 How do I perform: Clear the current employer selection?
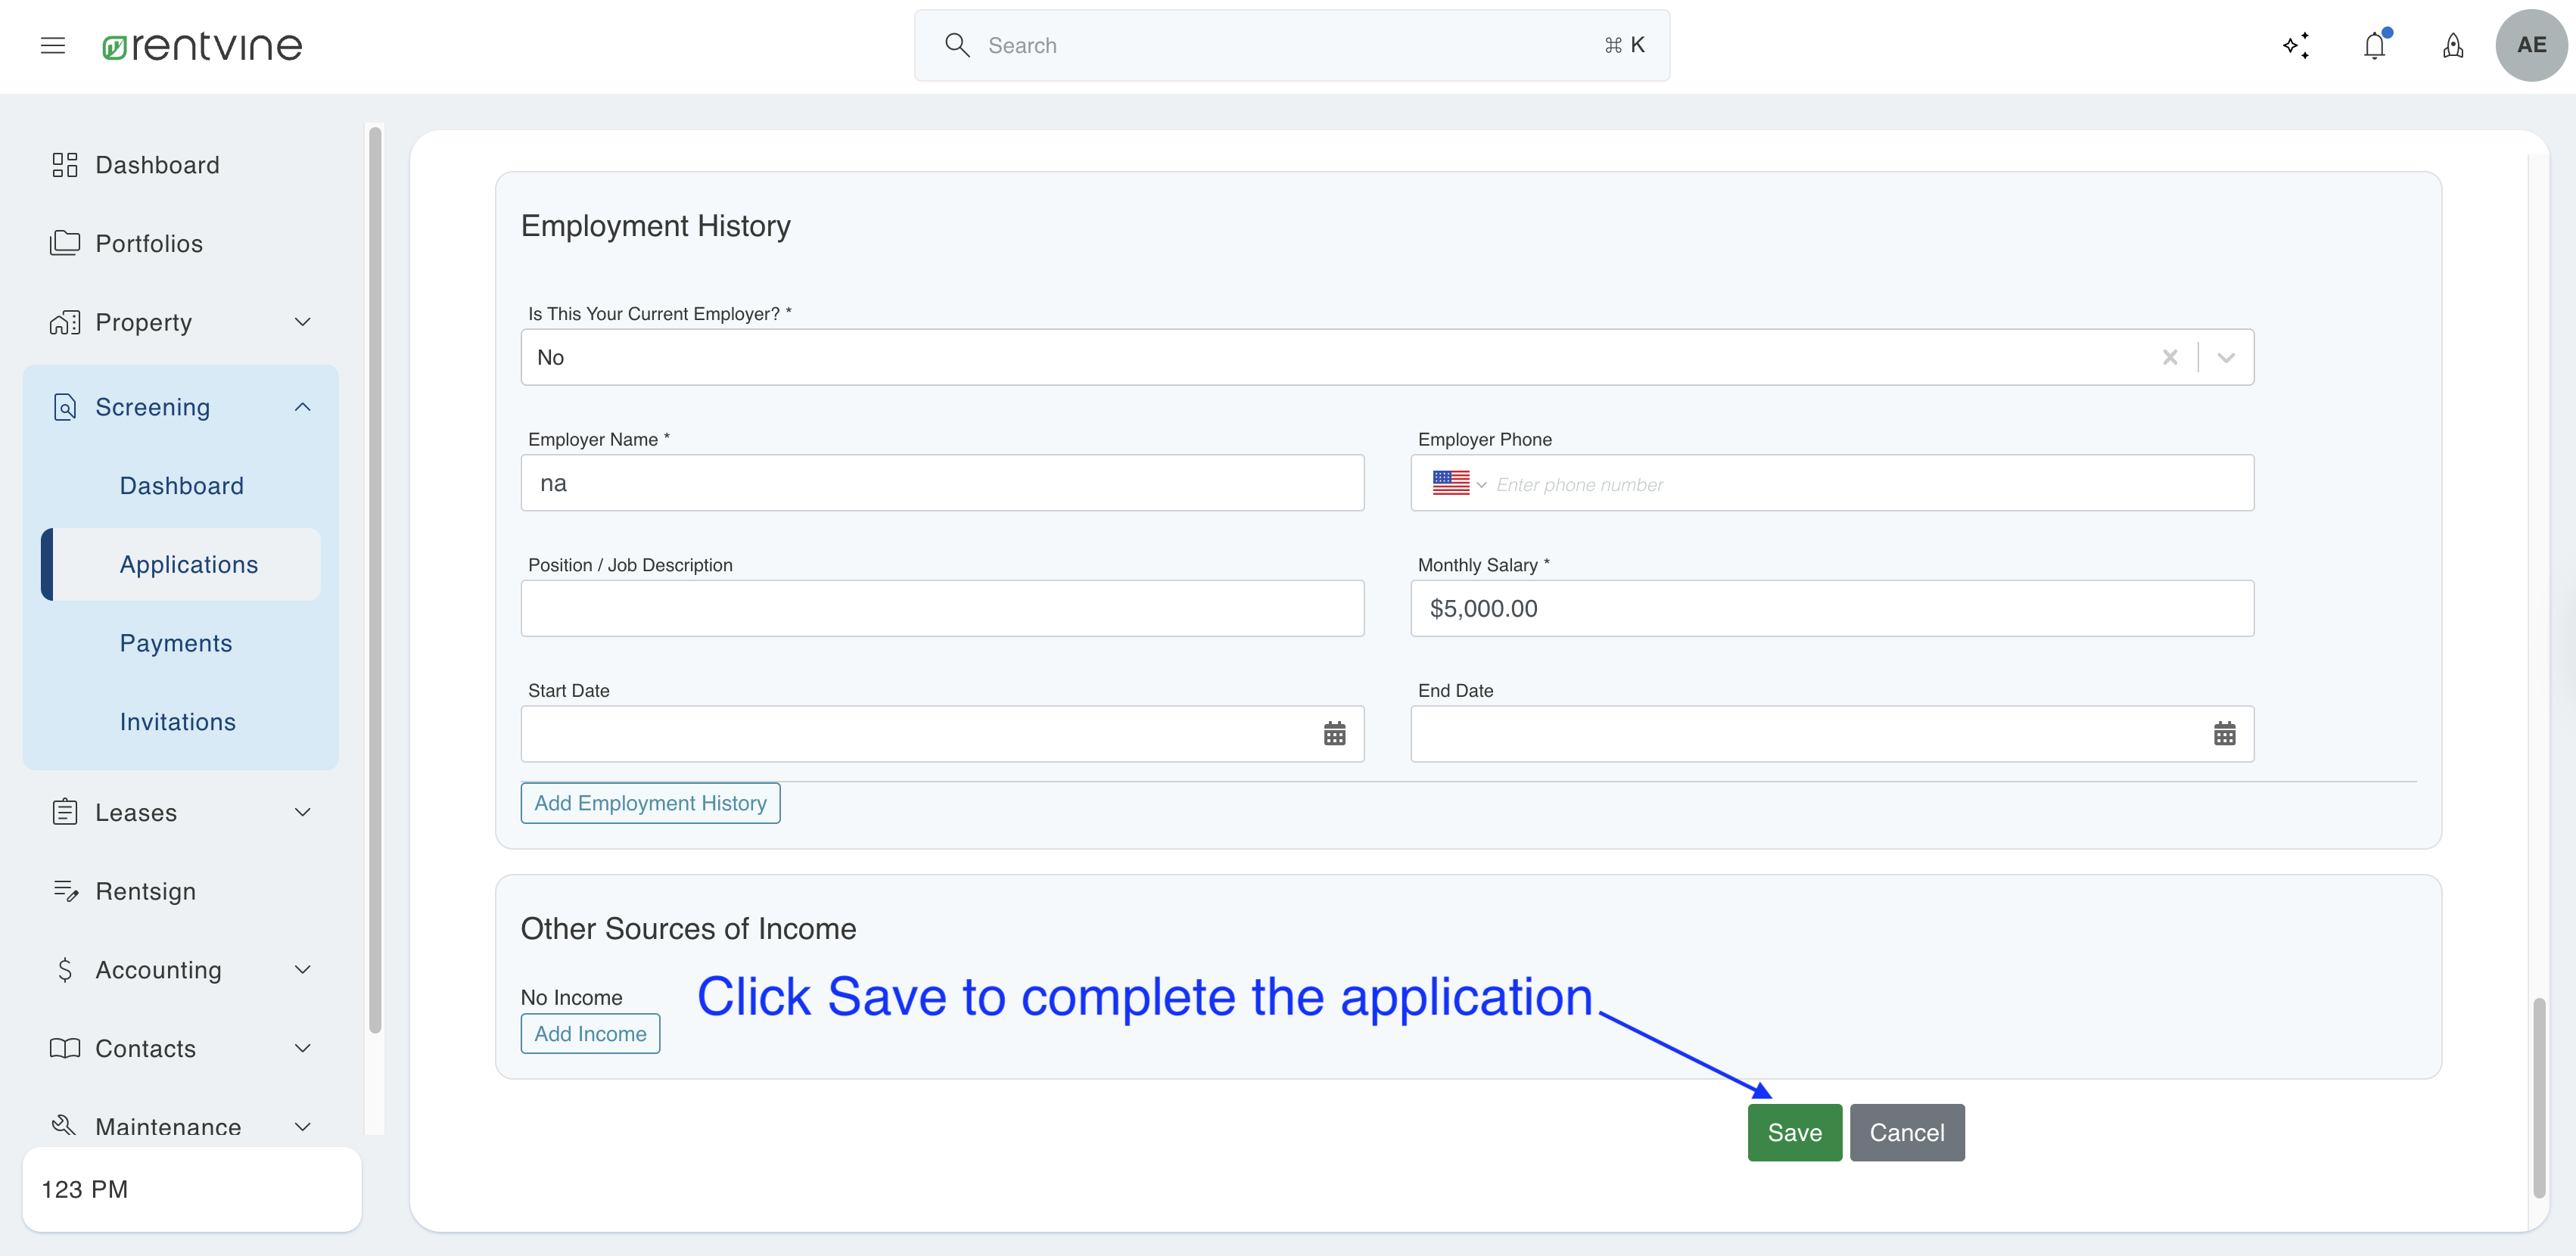pos(2170,357)
